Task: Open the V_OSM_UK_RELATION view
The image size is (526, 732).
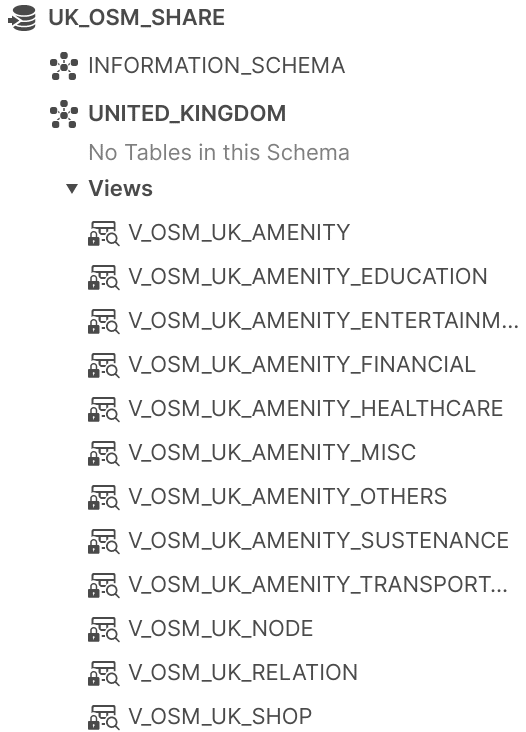Action: pyautogui.click(x=243, y=673)
